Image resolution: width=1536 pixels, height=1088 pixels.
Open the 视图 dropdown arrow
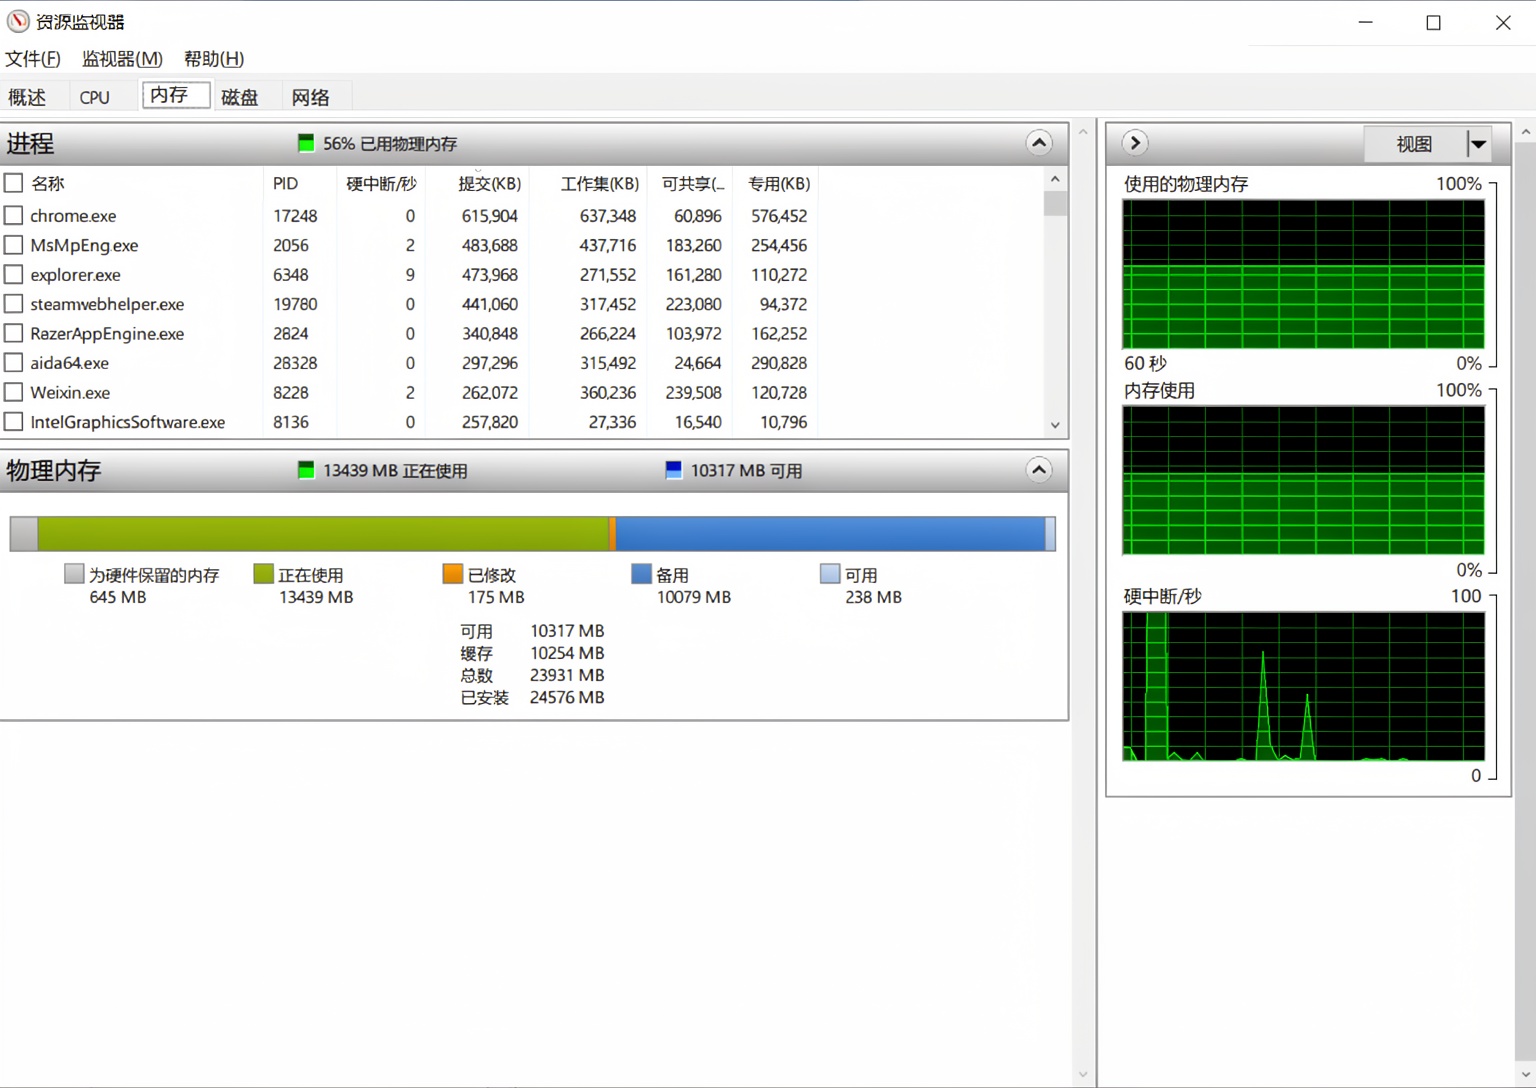pos(1478,144)
